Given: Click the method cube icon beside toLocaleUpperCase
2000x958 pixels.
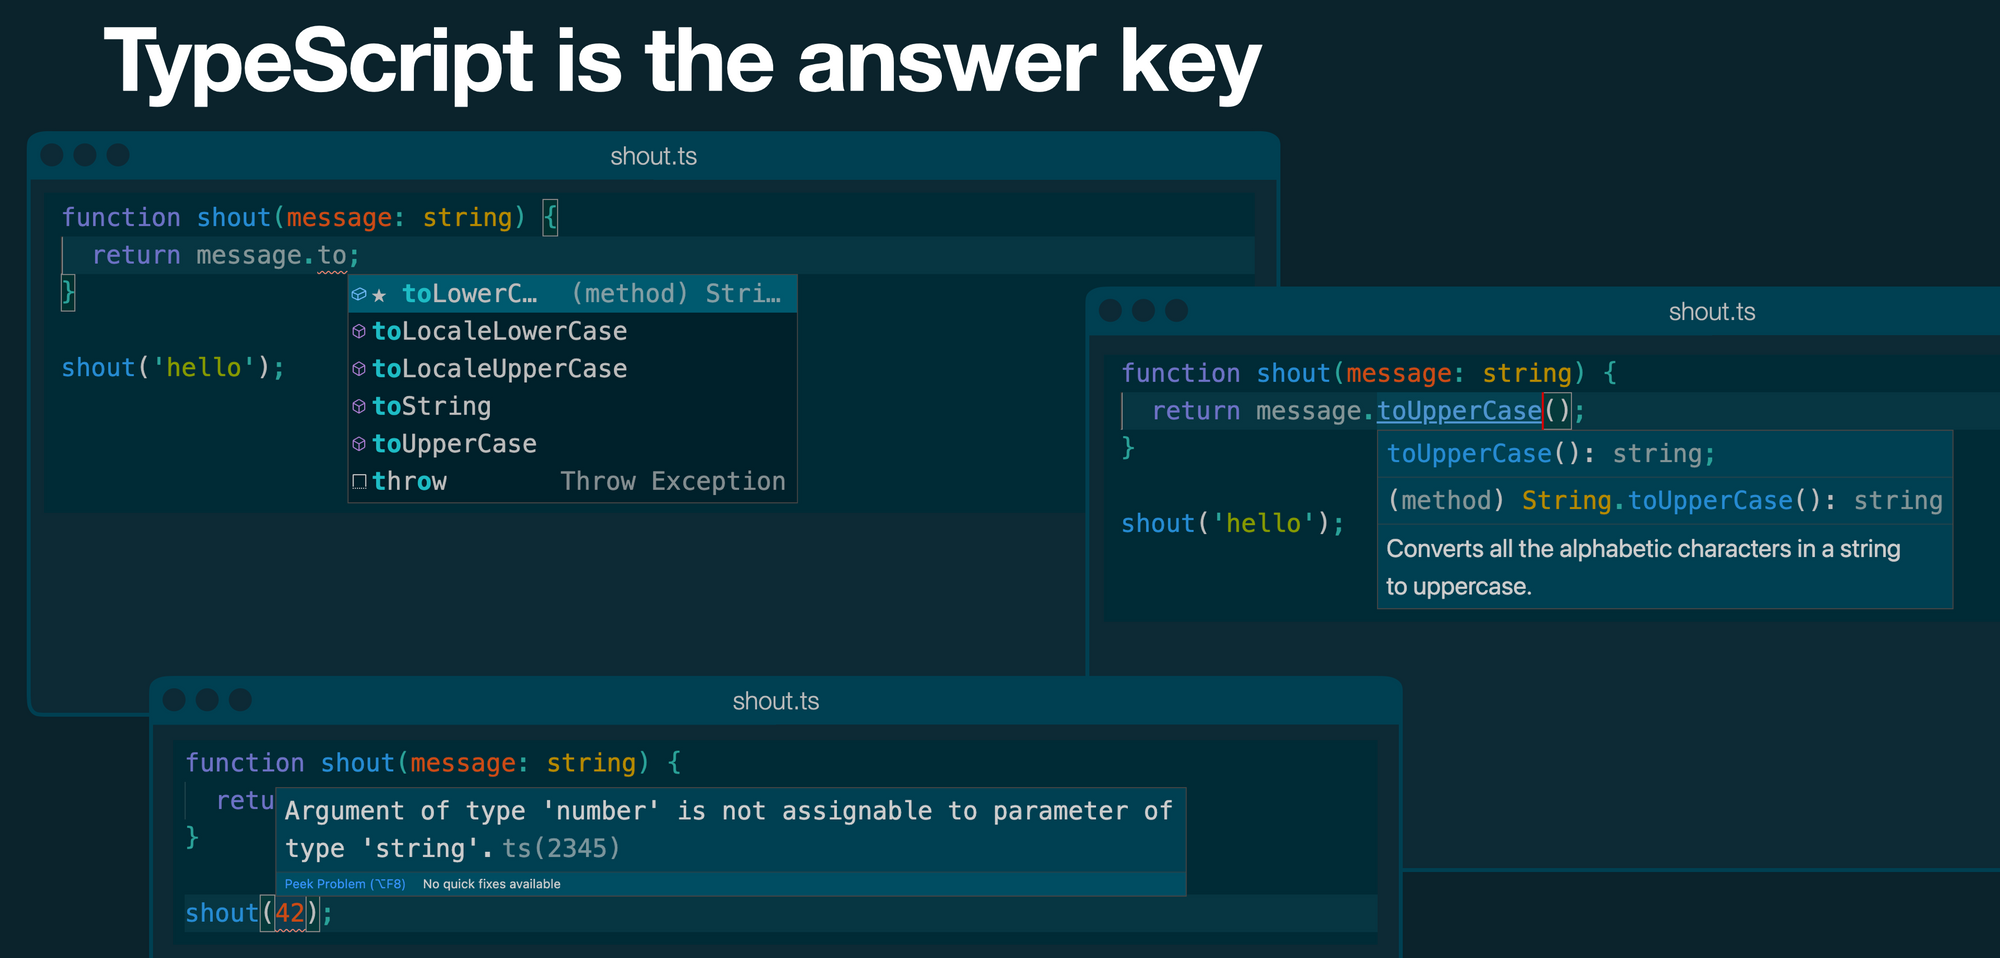Looking at the screenshot, I should point(359,369).
